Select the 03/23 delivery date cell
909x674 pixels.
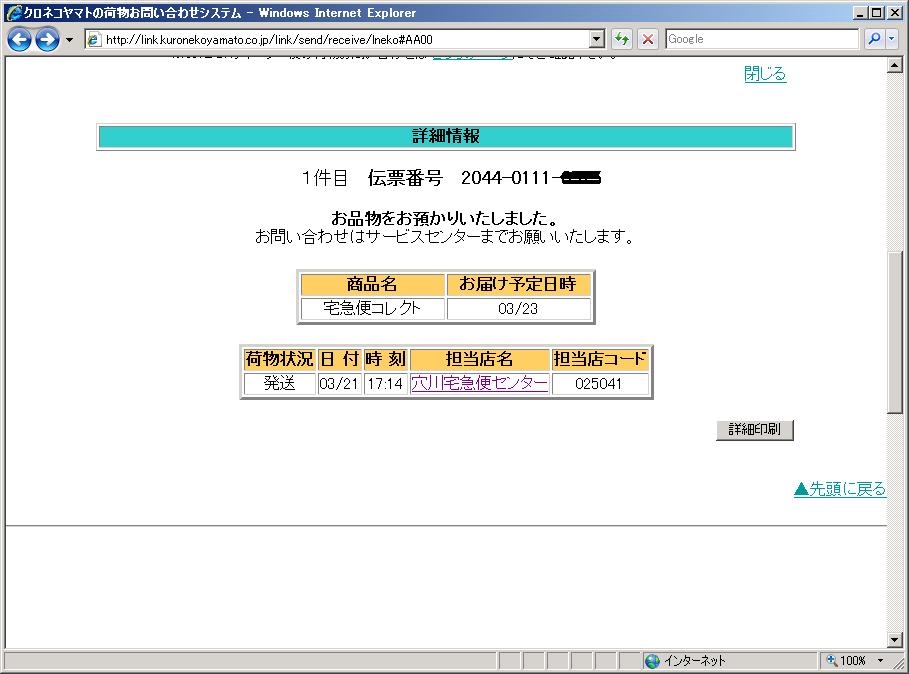(x=518, y=308)
